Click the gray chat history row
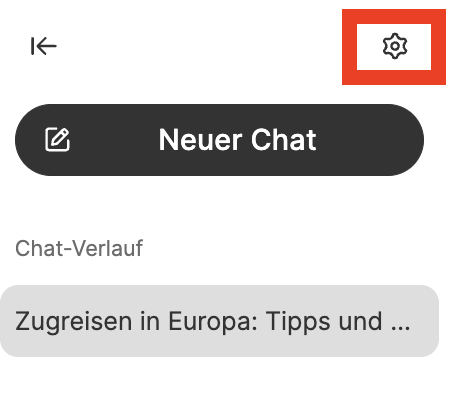Image resolution: width=452 pixels, height=404 pixels. (219, 321)
